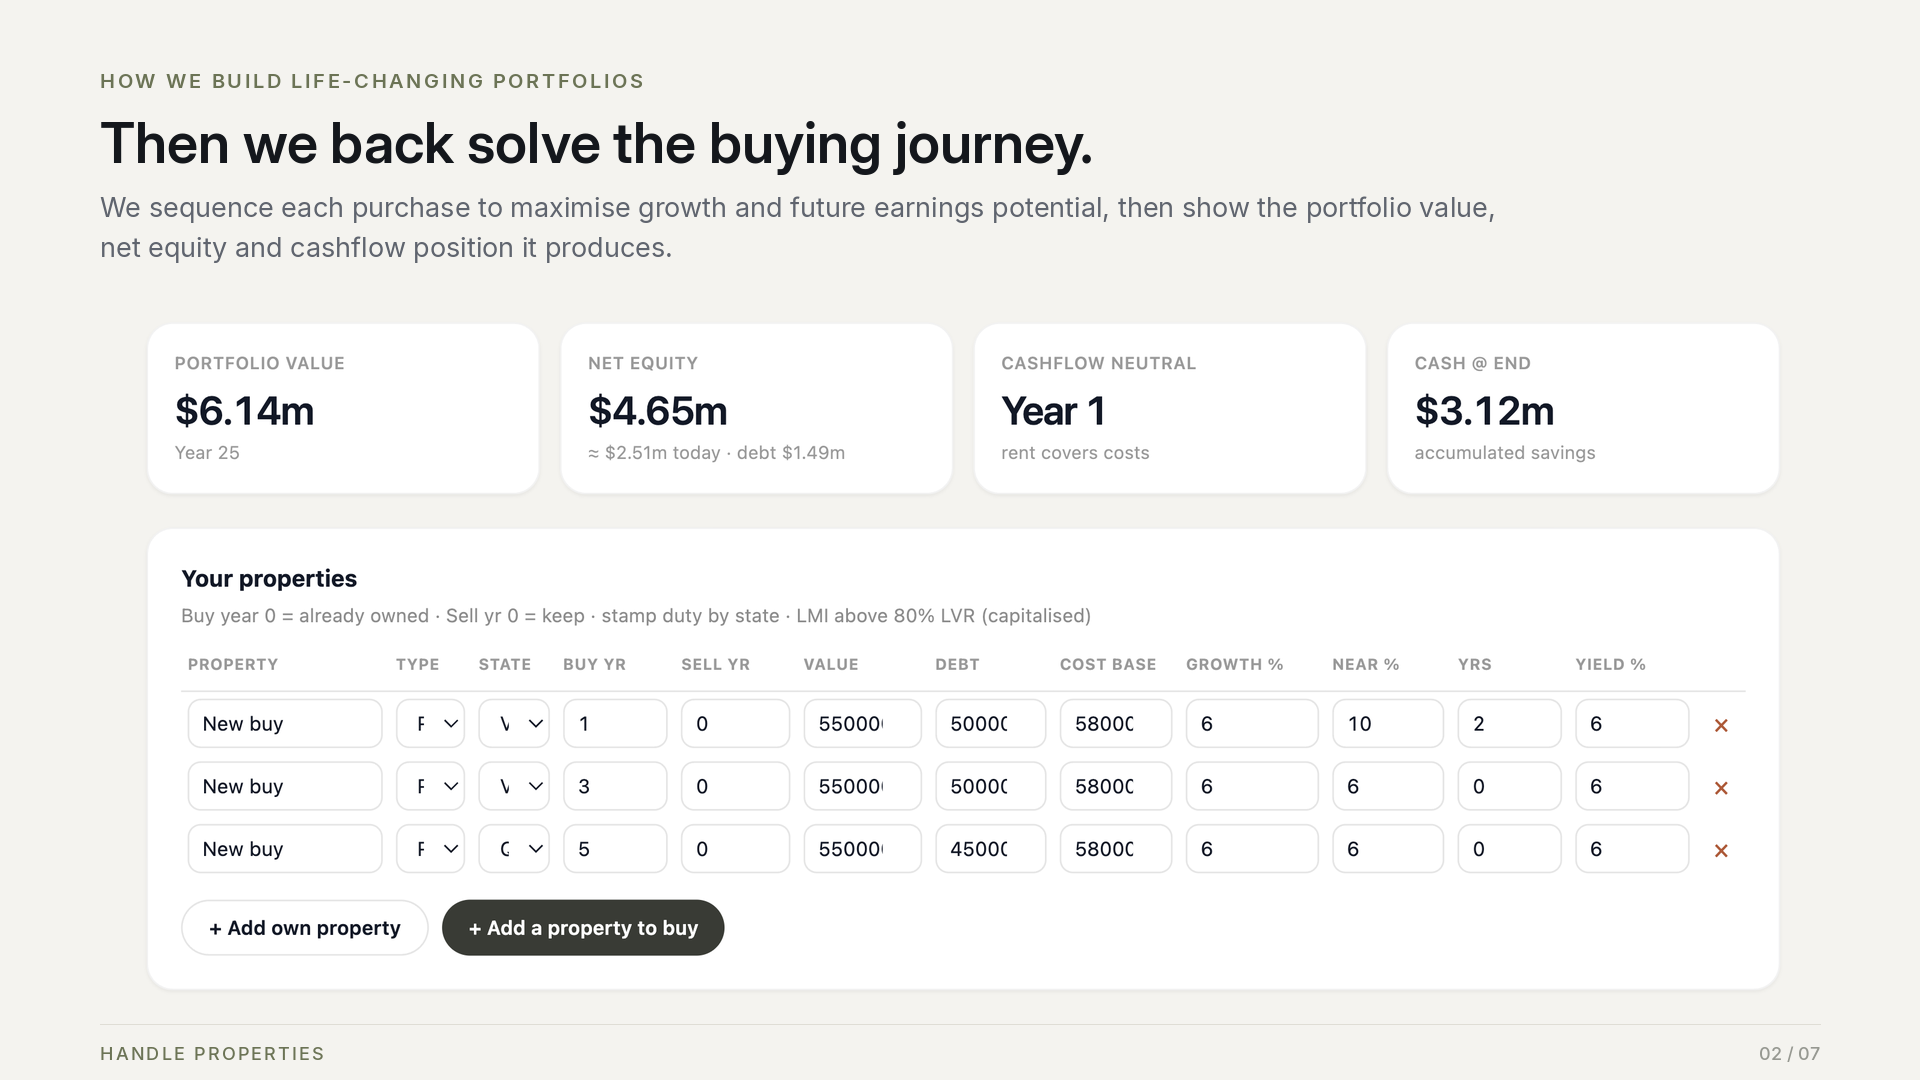Open the Type dropdown in the first row

point(430,723)
